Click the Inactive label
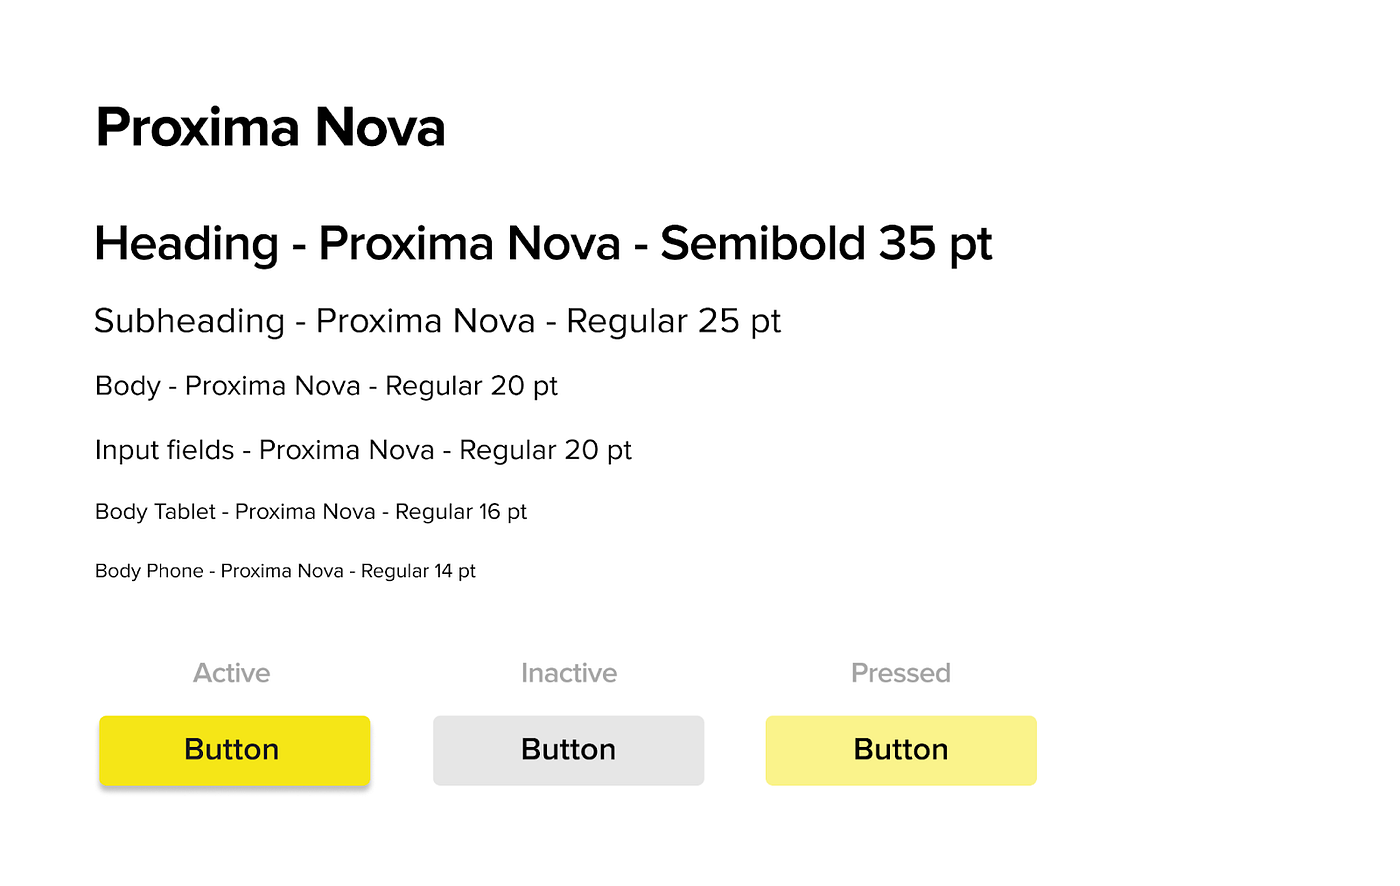This screenshot has width=1400, height=886. click(x=569, y=673)
